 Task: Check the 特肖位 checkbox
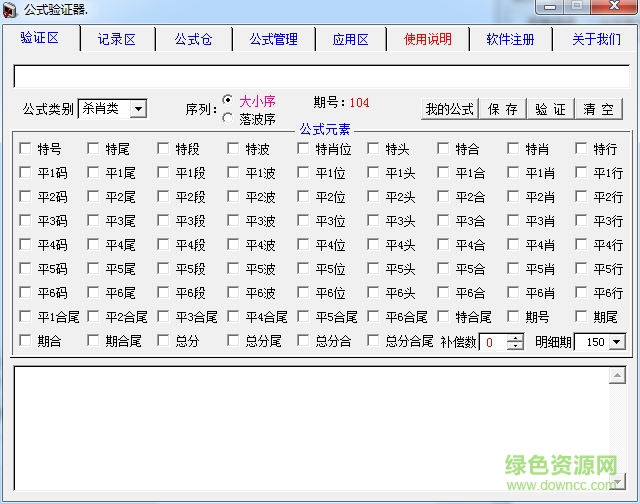[303, 149]
